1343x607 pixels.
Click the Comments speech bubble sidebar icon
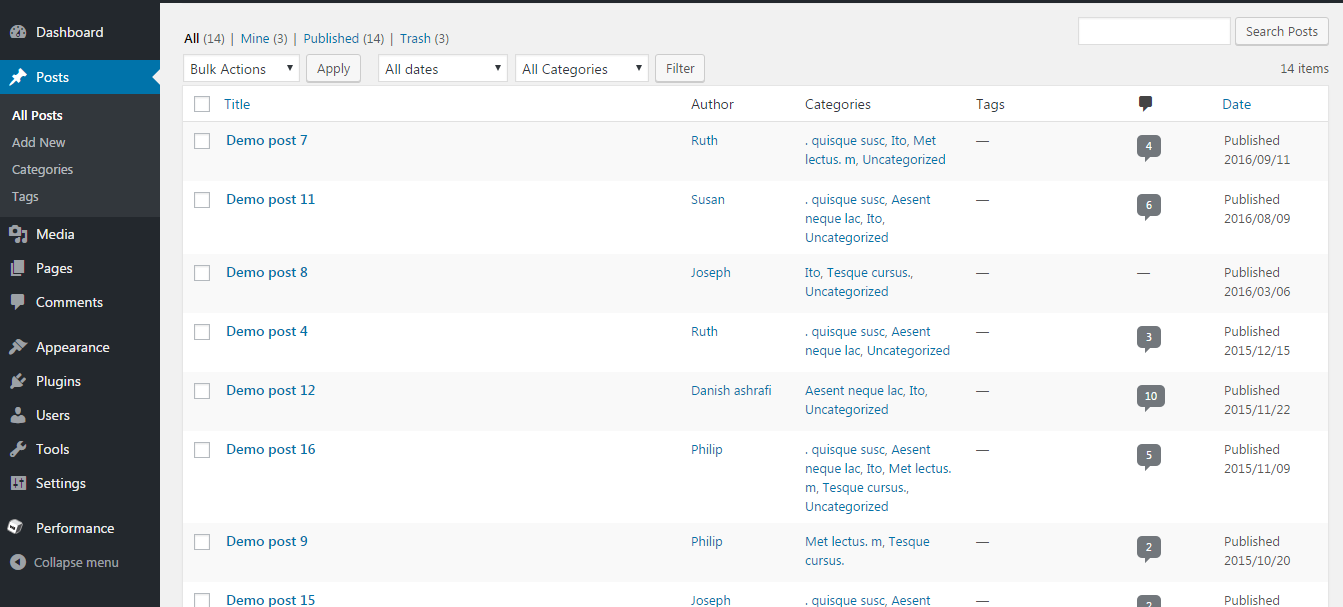click(x=18, y=302)
